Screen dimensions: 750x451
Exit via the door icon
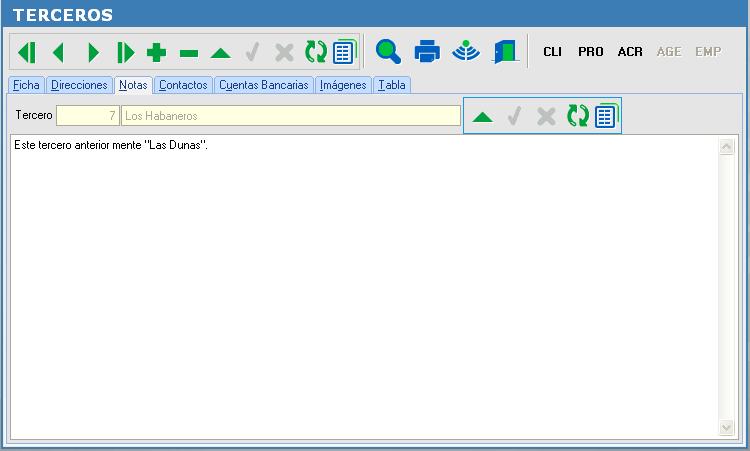coord(505,52)
